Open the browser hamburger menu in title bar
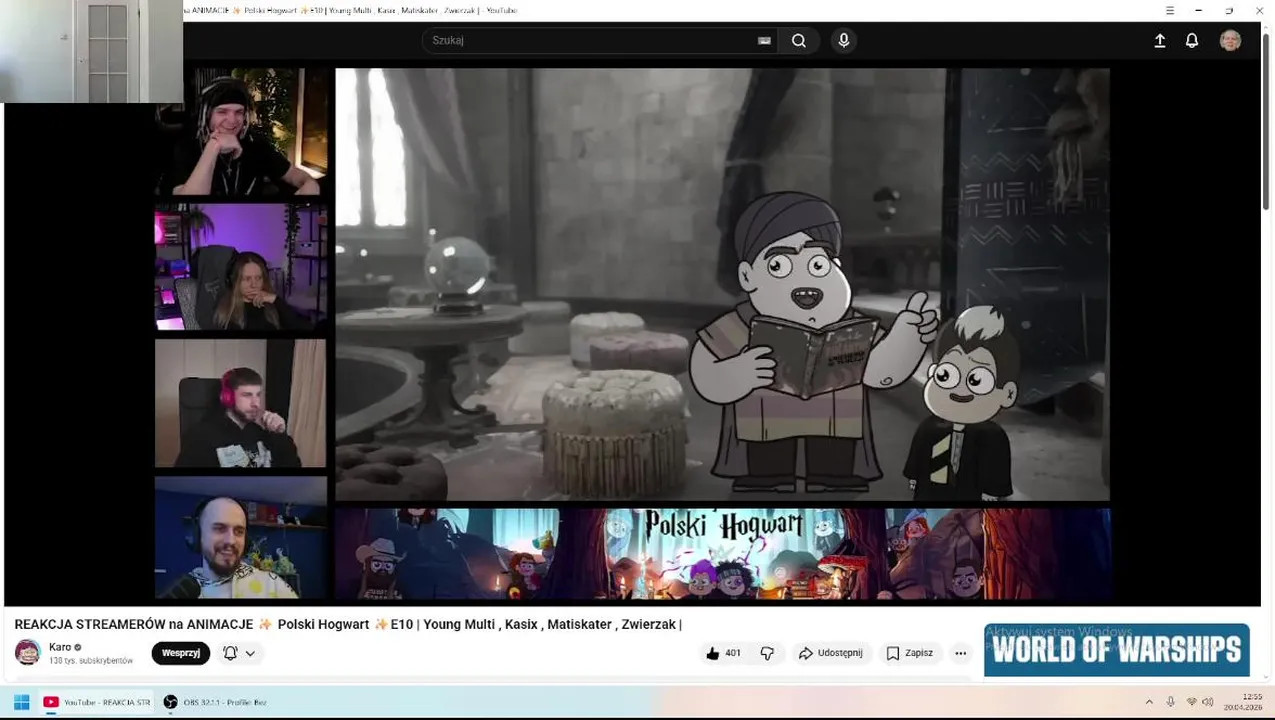1275x720 pixels. coord(1170,10)
